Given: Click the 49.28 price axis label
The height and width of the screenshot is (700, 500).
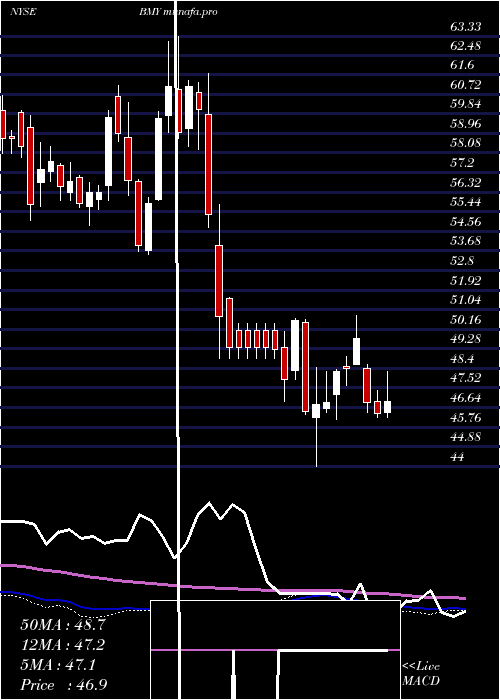Looking at the screenshot, I should [x=466, y=338].
